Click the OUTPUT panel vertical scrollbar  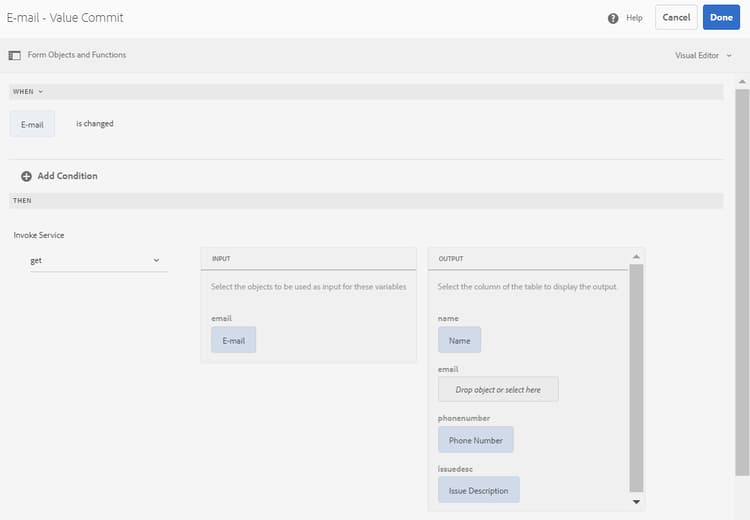pos(636,378)
